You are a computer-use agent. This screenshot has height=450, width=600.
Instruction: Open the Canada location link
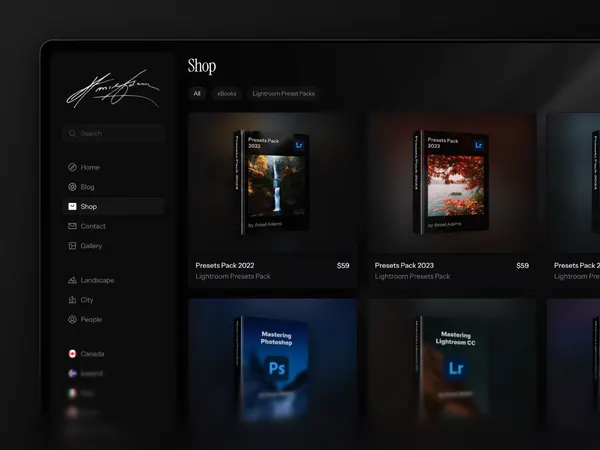tap(113, 354)
